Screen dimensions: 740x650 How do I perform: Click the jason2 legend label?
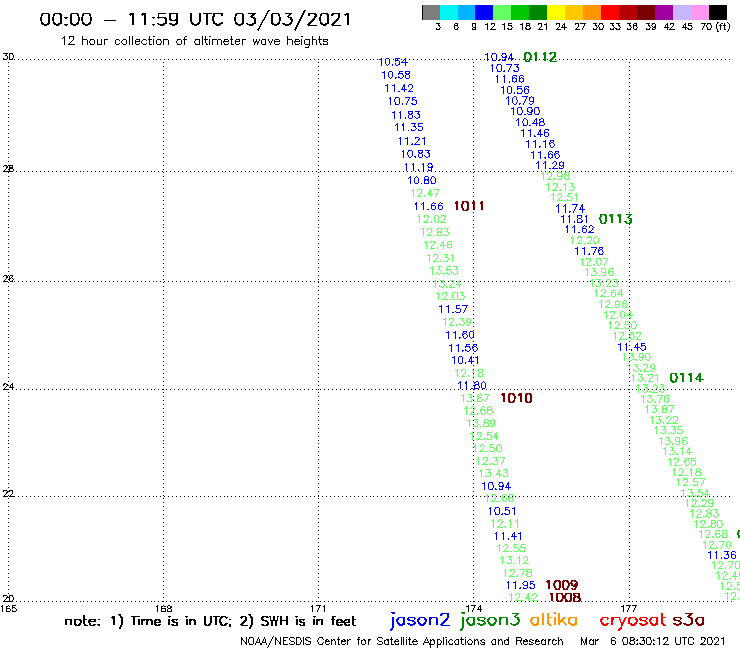[x=420, y=620]
